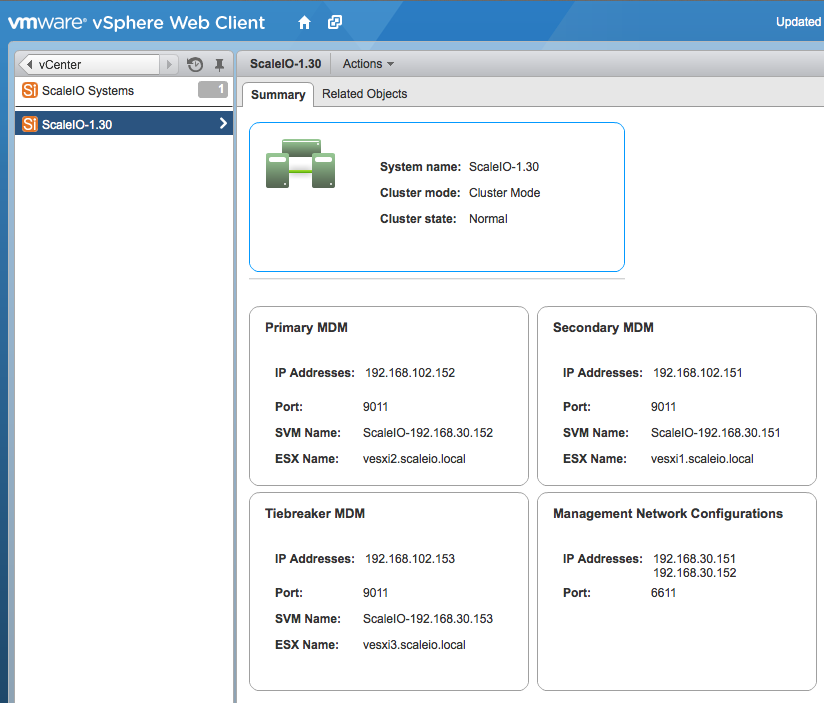Open navigation history clock icon
This screenshot has height=703, width=824.
tap(195, 65)
